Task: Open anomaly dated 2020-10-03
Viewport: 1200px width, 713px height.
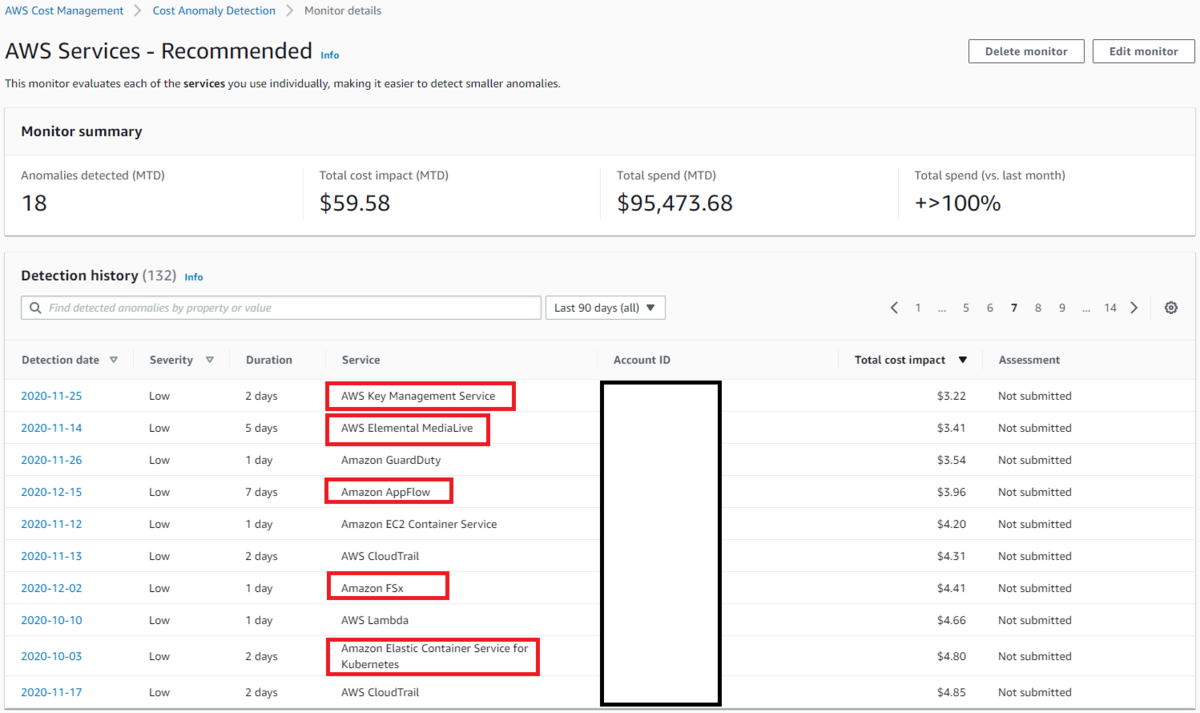Action: point(51,656)
